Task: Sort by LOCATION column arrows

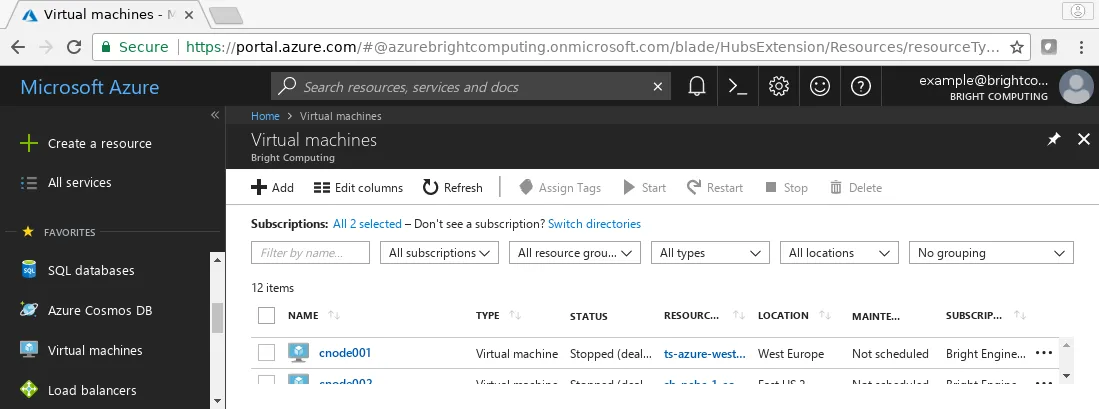Action: click(x=825, y=316)
